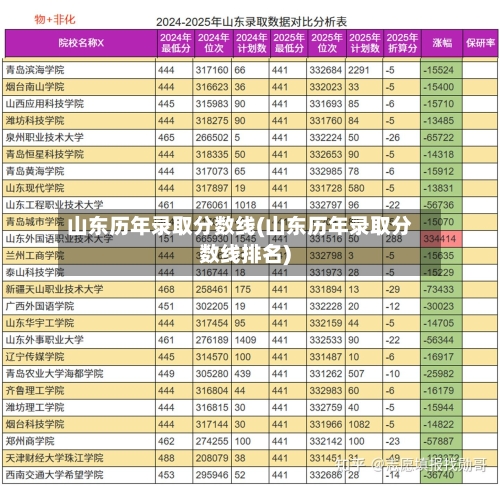Select the school name 广西外国语学院

pyautogui.click(x=40, y=306)
